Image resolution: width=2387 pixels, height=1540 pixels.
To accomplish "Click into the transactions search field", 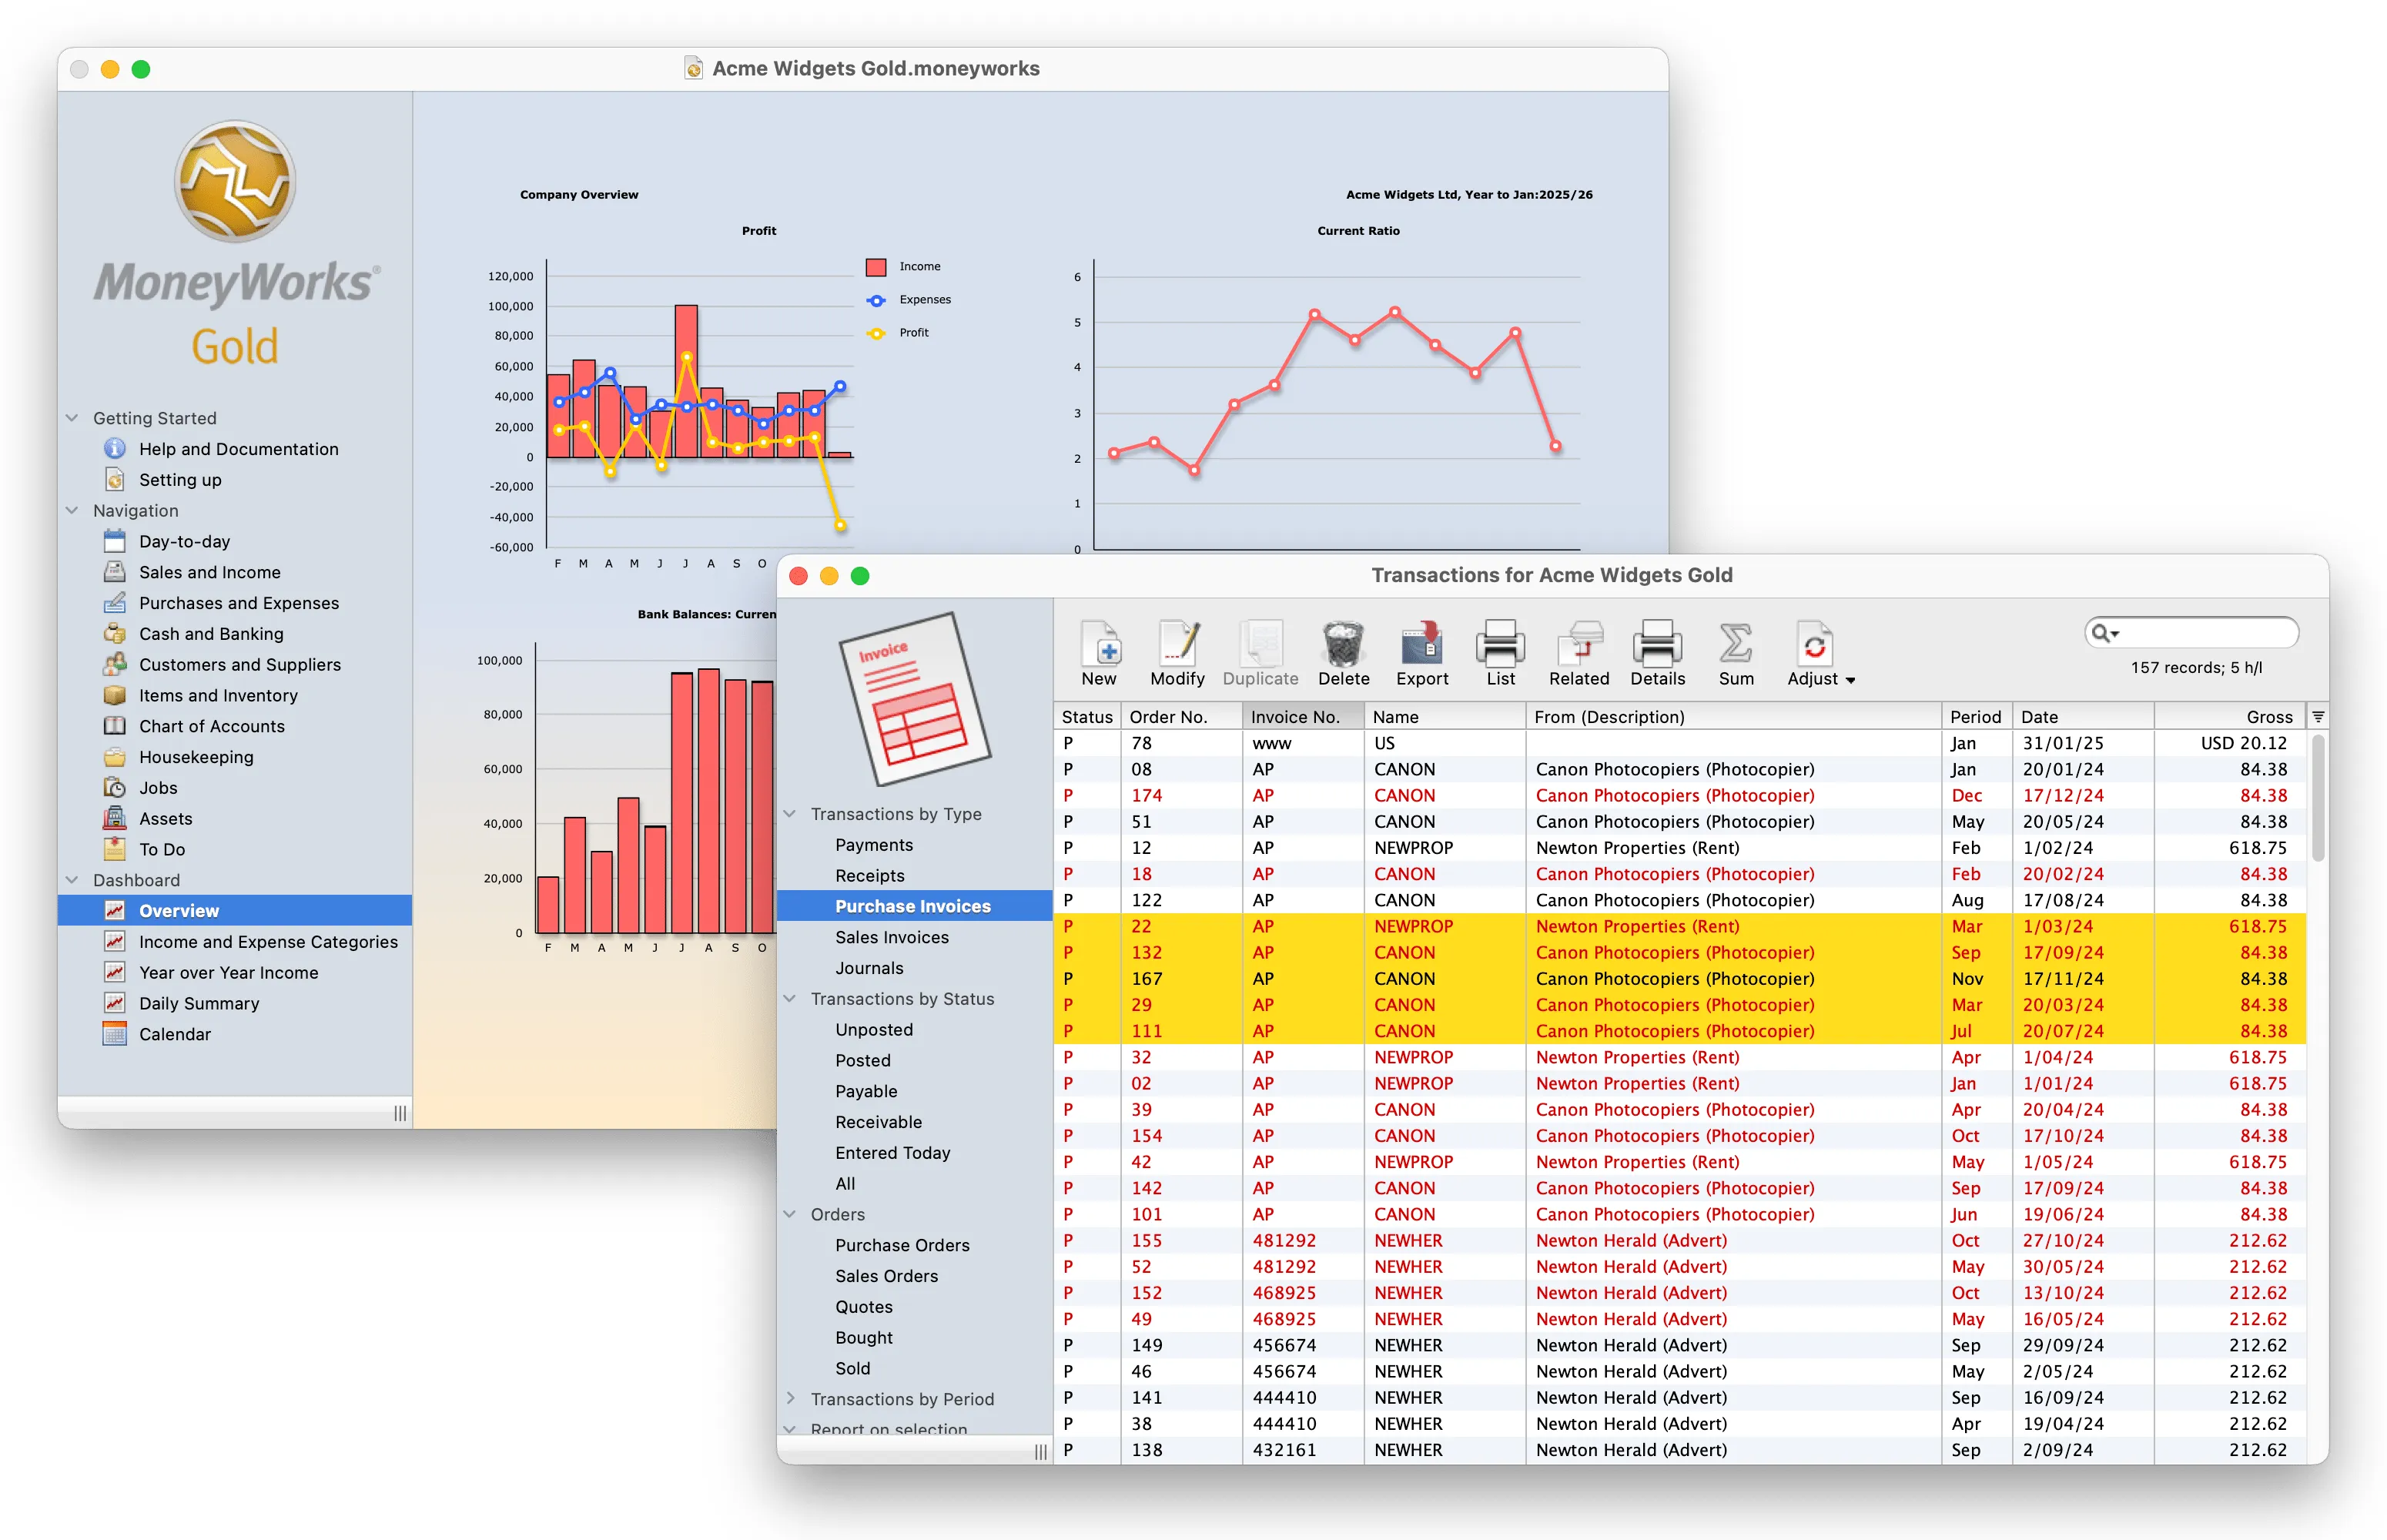I will click(2192, 633).
